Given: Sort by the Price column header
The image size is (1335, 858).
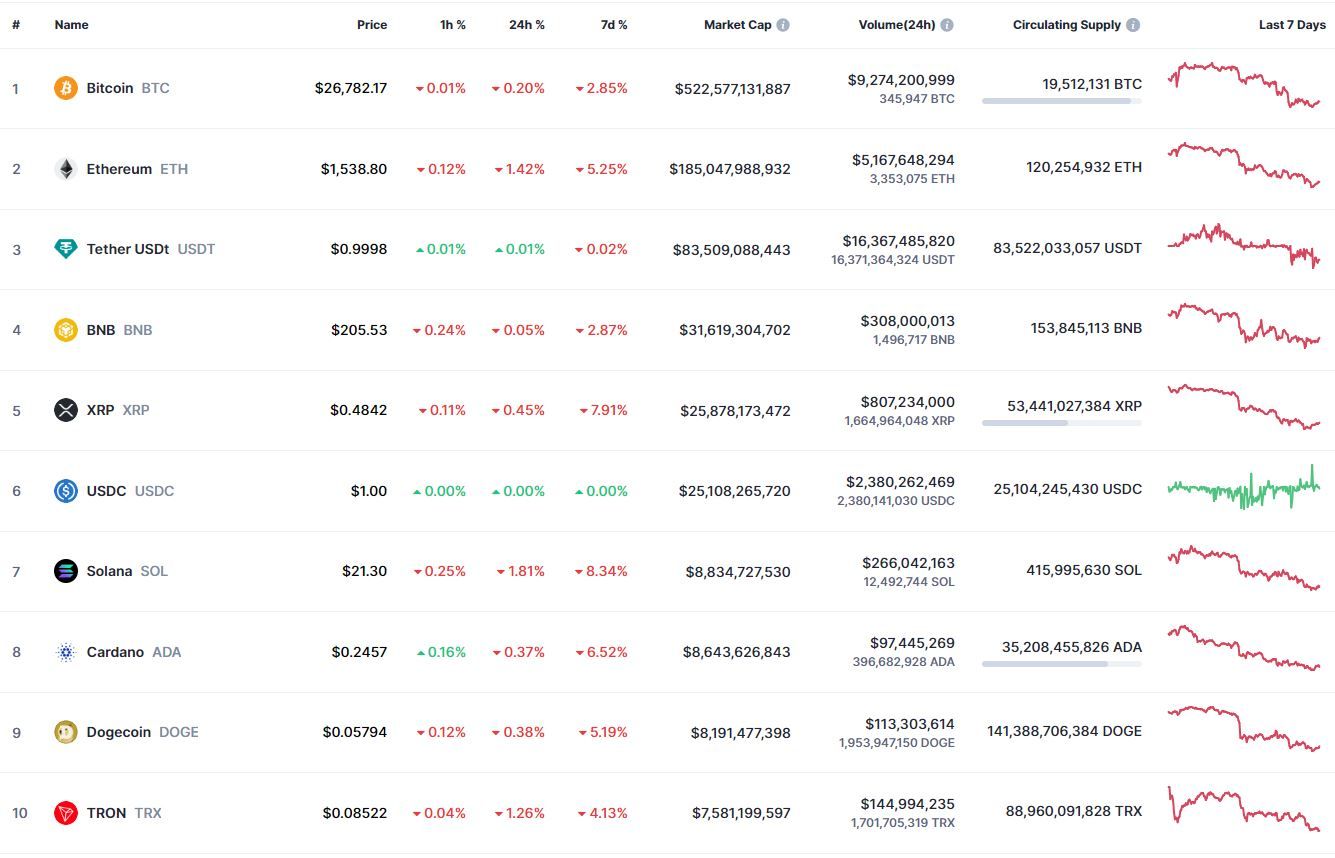Looking at the screenshot, I should [372, 25].
